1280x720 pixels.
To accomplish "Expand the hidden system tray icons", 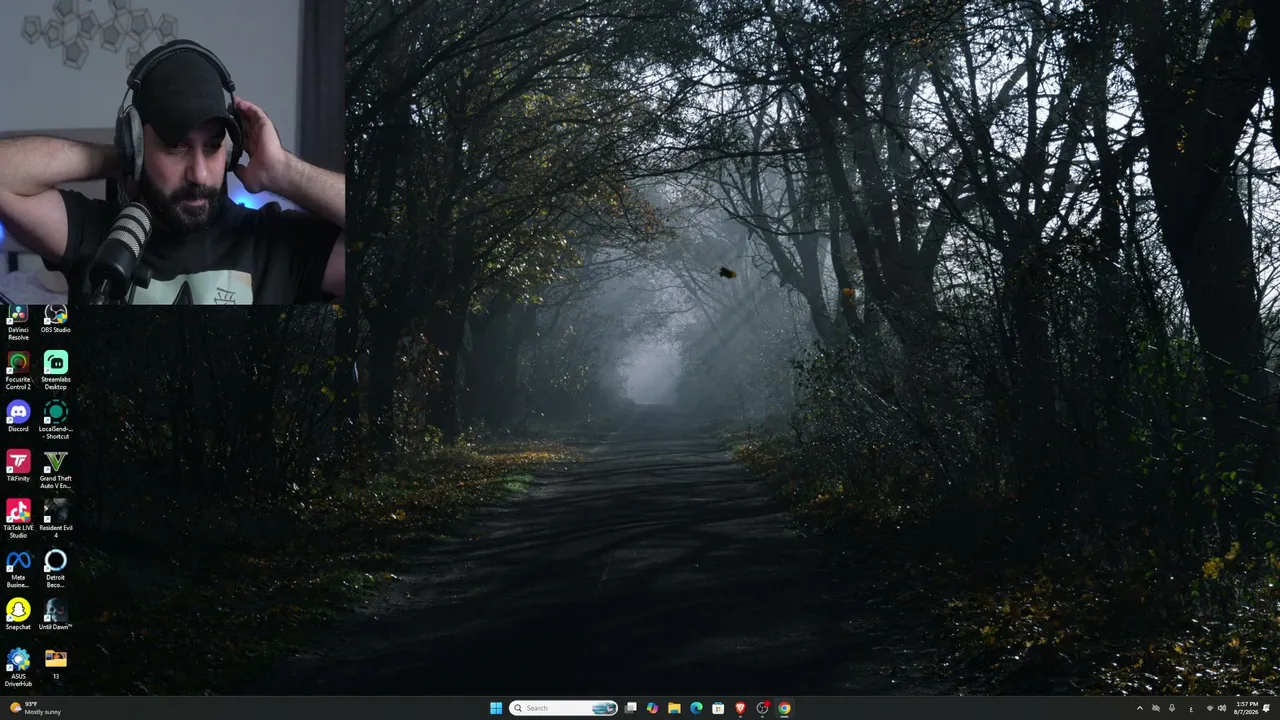I will (1139, 708).
